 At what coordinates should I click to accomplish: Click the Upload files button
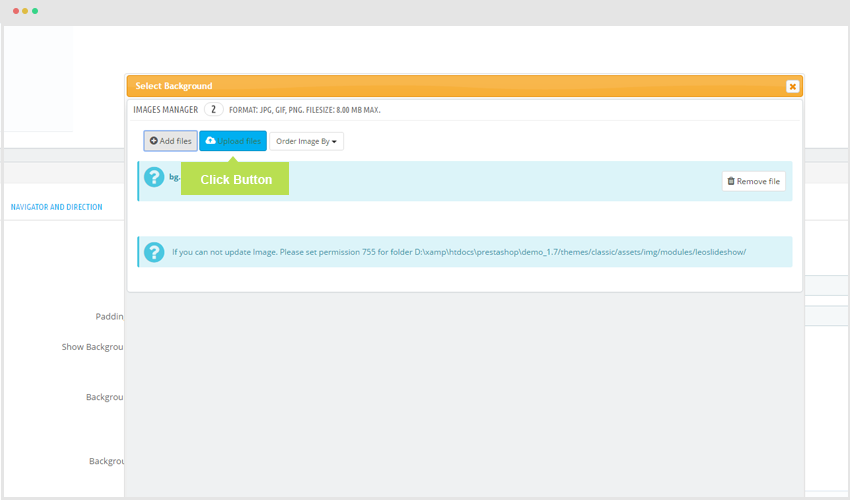click(x=233, y=141)
